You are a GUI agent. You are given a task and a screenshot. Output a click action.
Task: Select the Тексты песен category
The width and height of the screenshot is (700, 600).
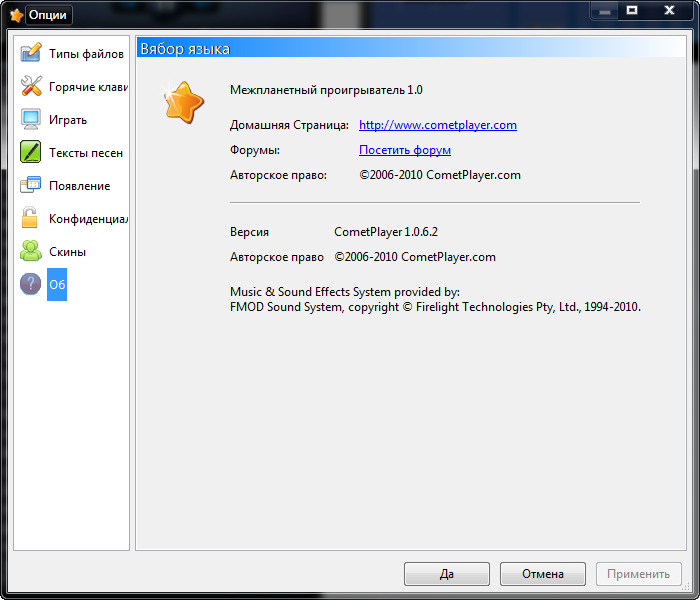click(x=86, y=153)
